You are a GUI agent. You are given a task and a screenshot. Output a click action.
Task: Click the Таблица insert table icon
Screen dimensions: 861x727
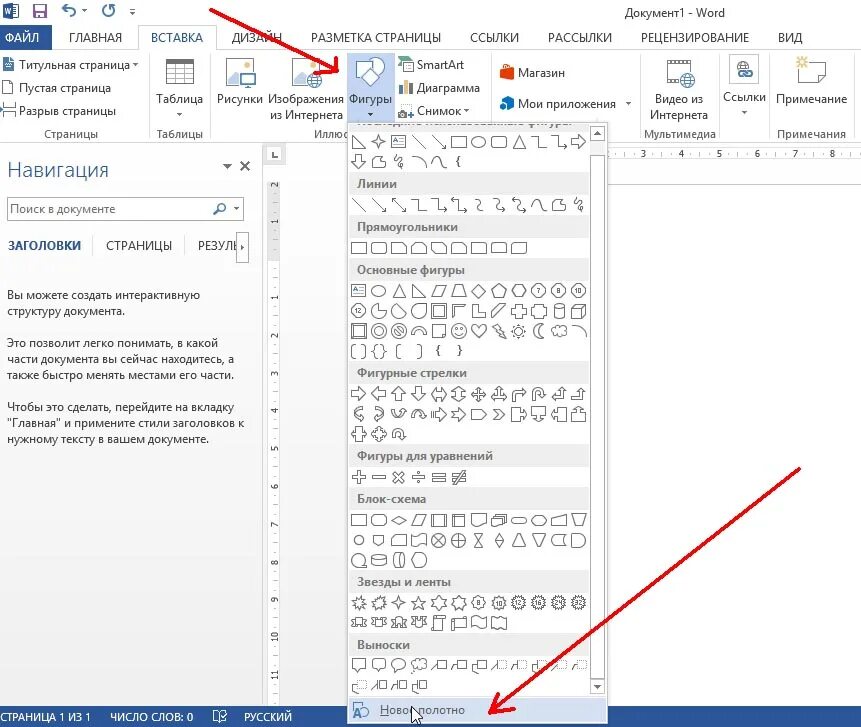[x=180, y=71]
